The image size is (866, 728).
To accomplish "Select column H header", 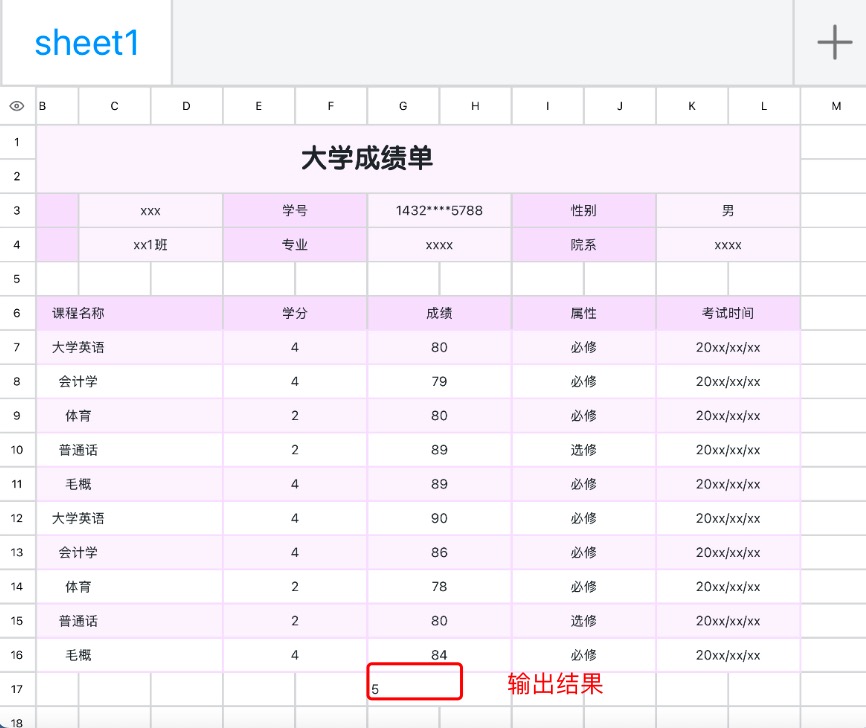I will point(476,106).
